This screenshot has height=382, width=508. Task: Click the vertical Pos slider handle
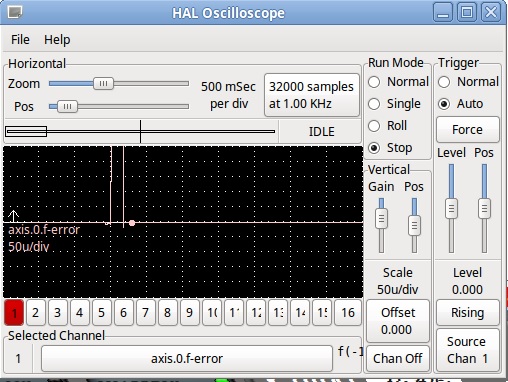[414, 226]
